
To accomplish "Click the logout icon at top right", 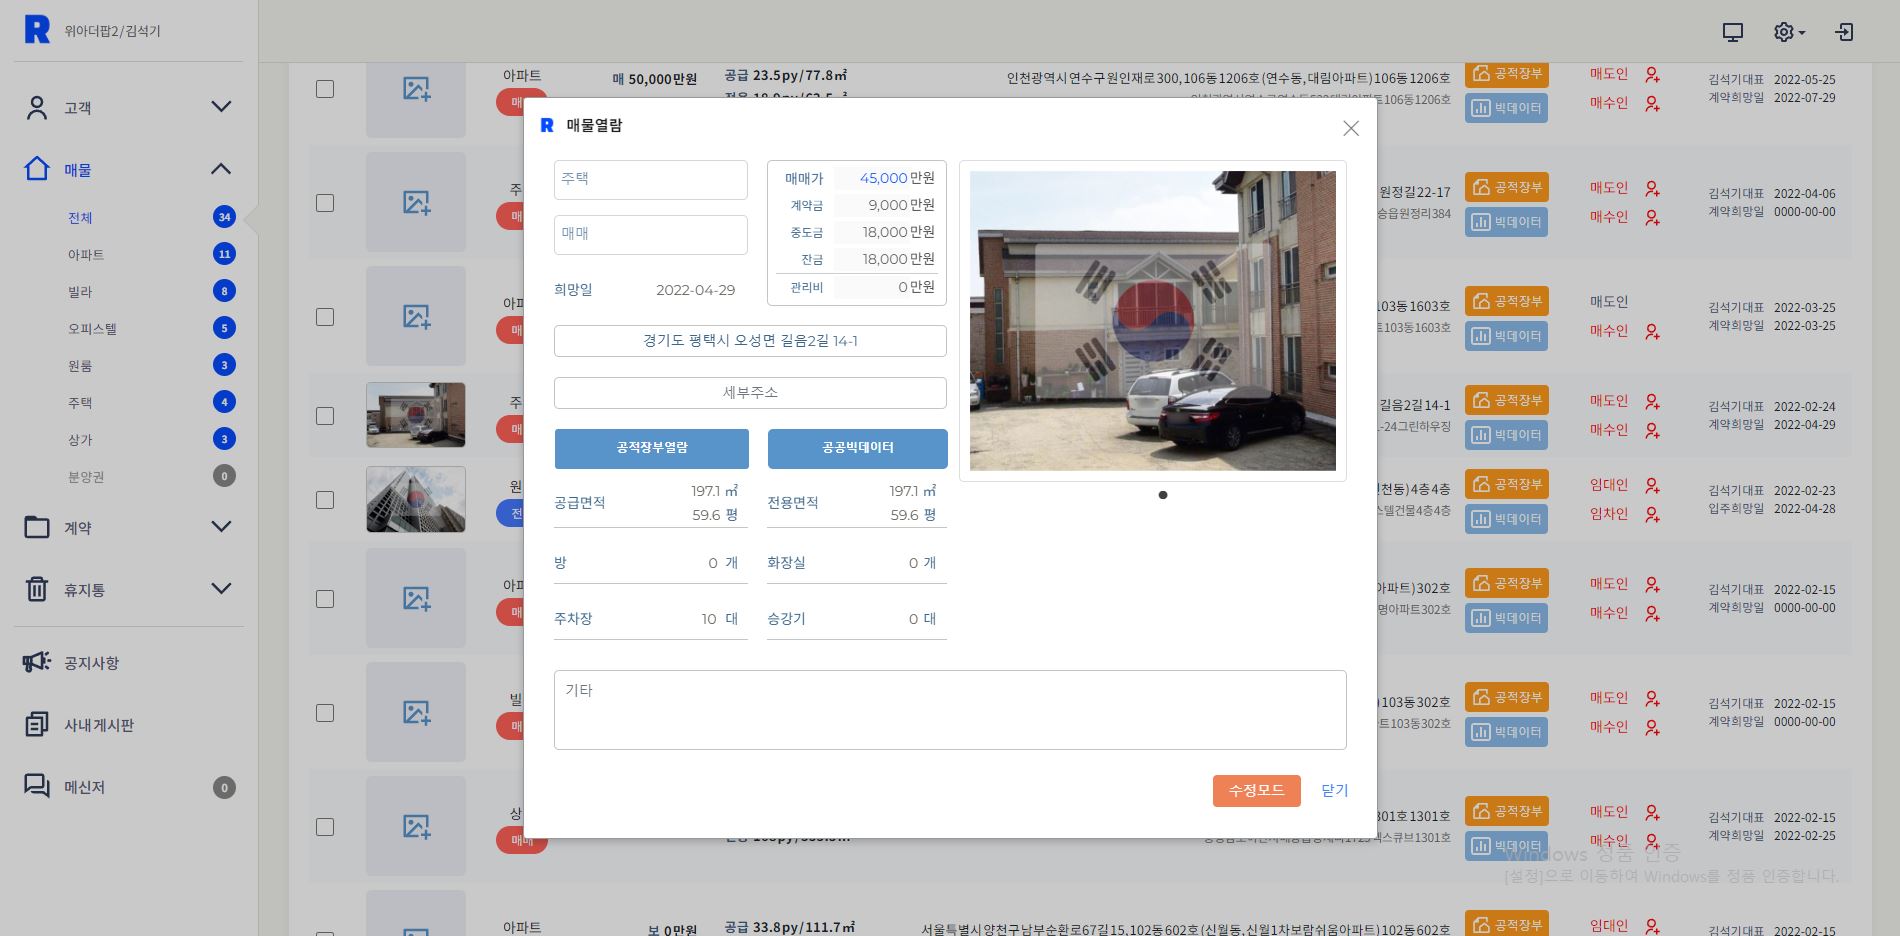I will (x=1844, y=32).
